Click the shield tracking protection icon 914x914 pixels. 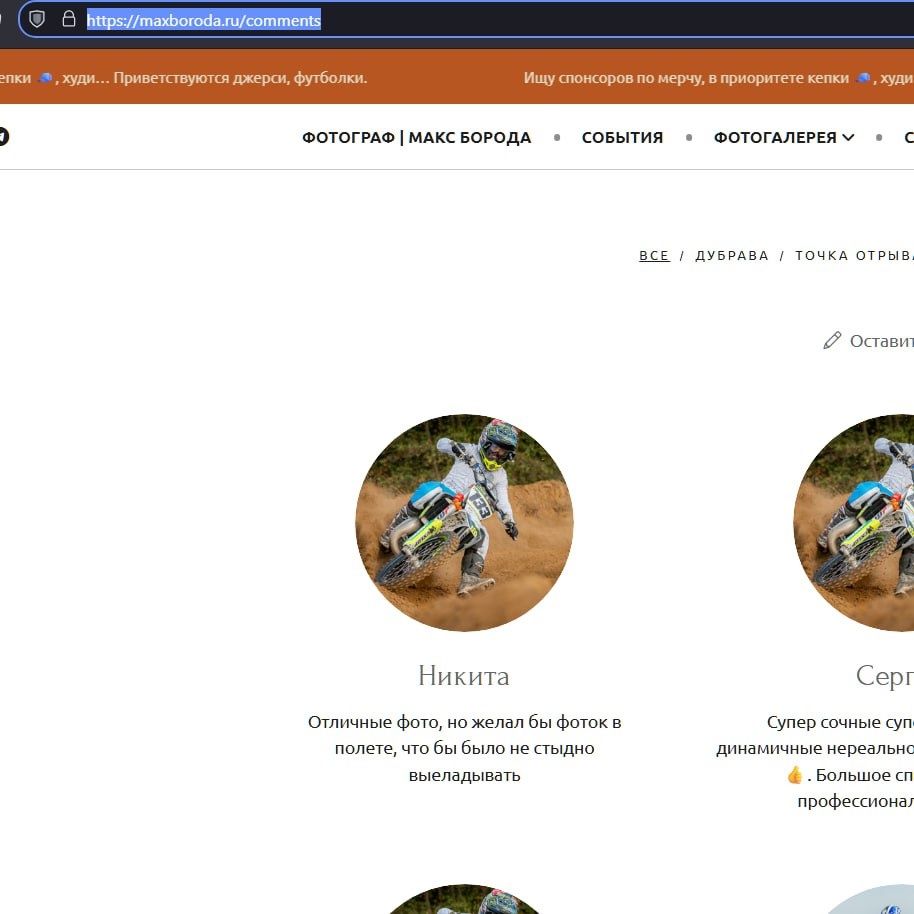(37, 19)
